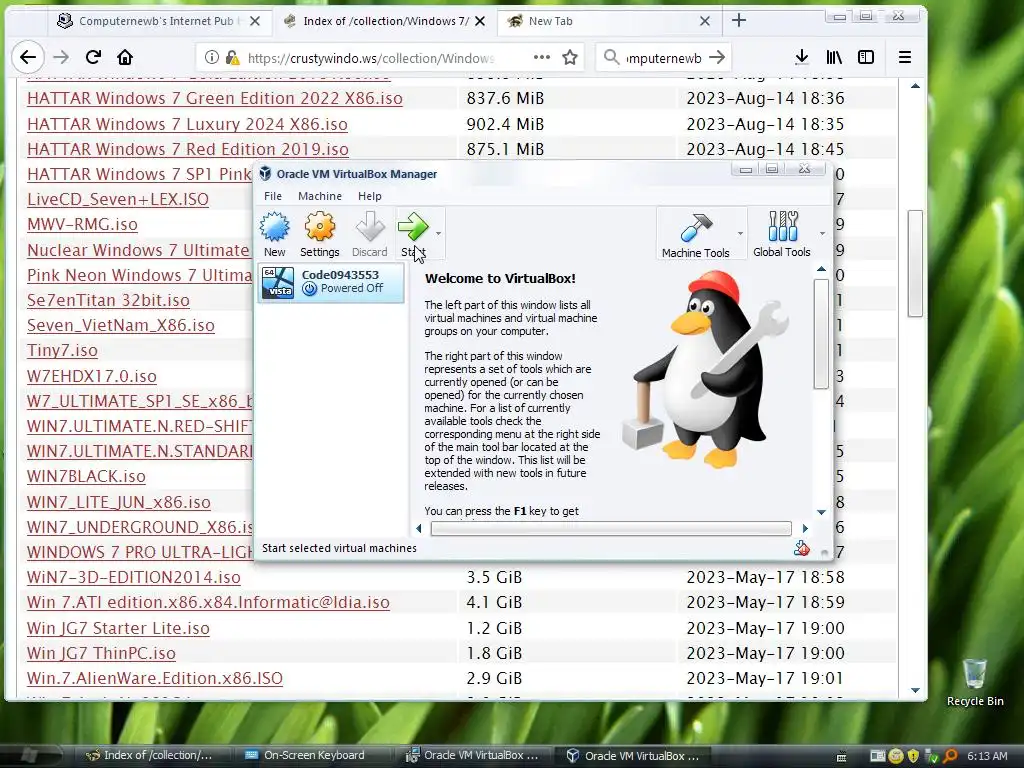Show site information icon in address bar
The image size is (1024, 768).
pos(212,57)
